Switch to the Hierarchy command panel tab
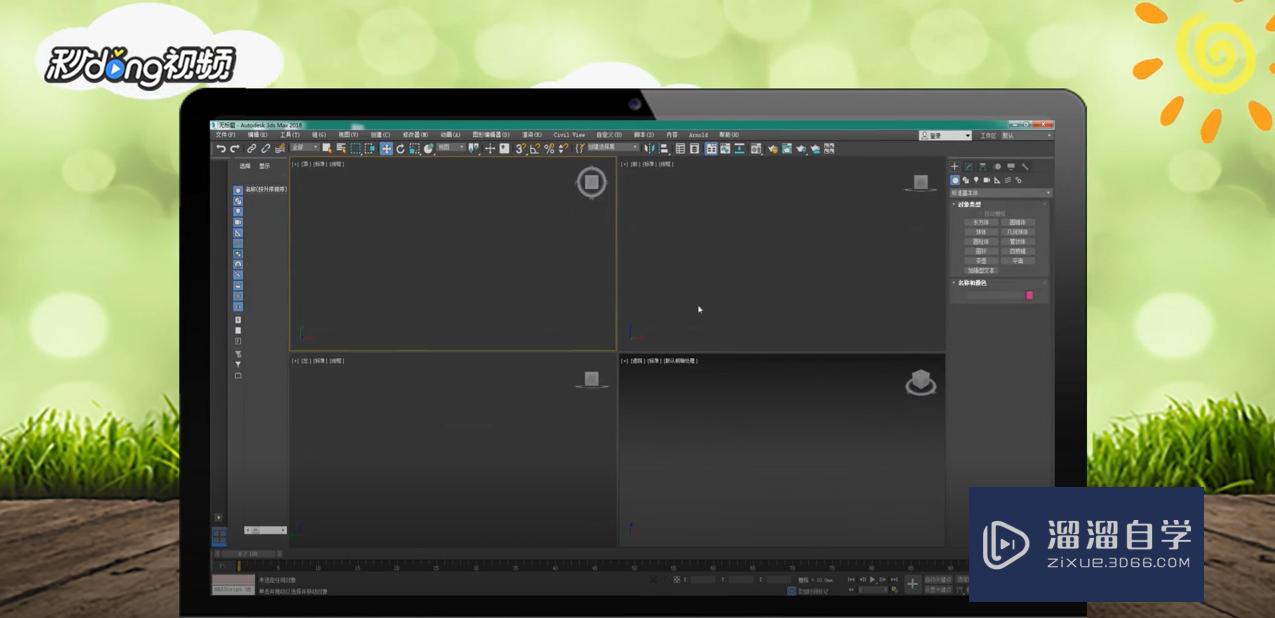 click(982, 166)
